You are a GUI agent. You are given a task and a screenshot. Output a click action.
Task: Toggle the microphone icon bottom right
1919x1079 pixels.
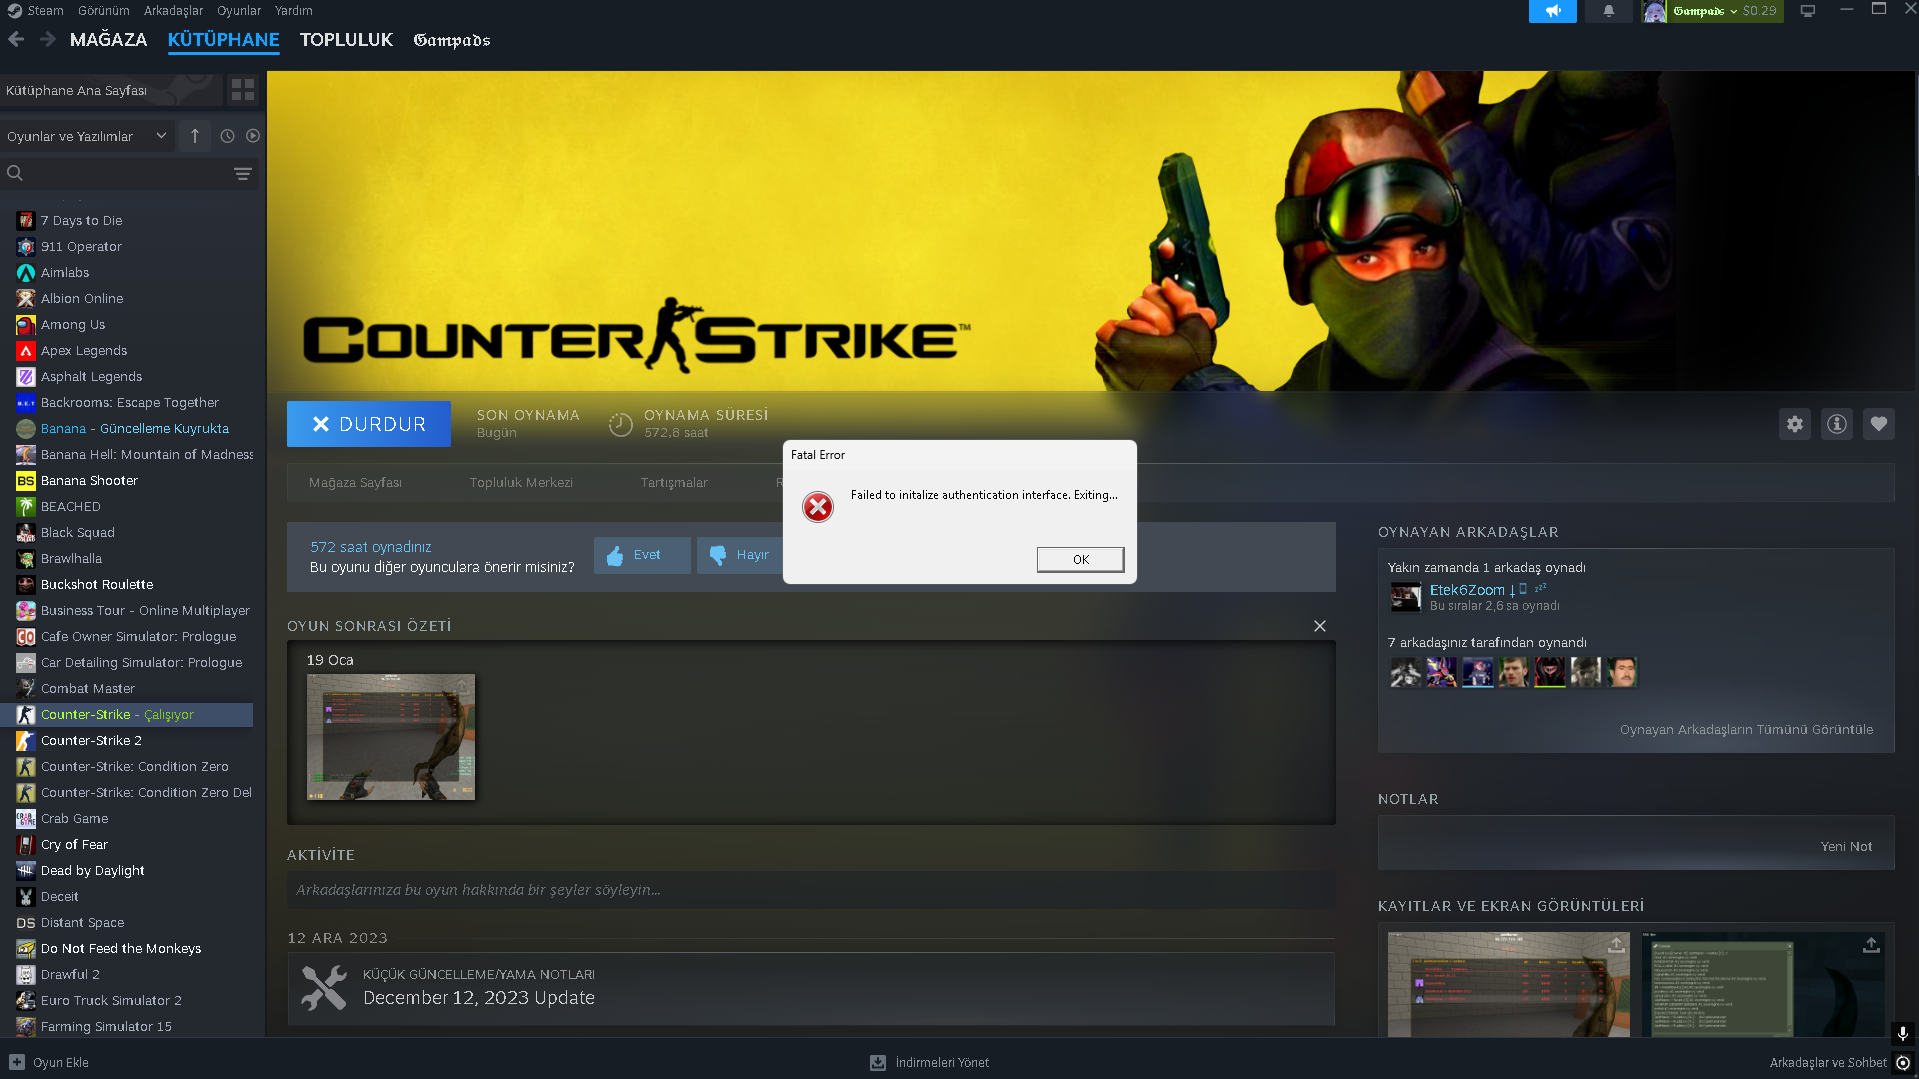click(1903, 1033)
